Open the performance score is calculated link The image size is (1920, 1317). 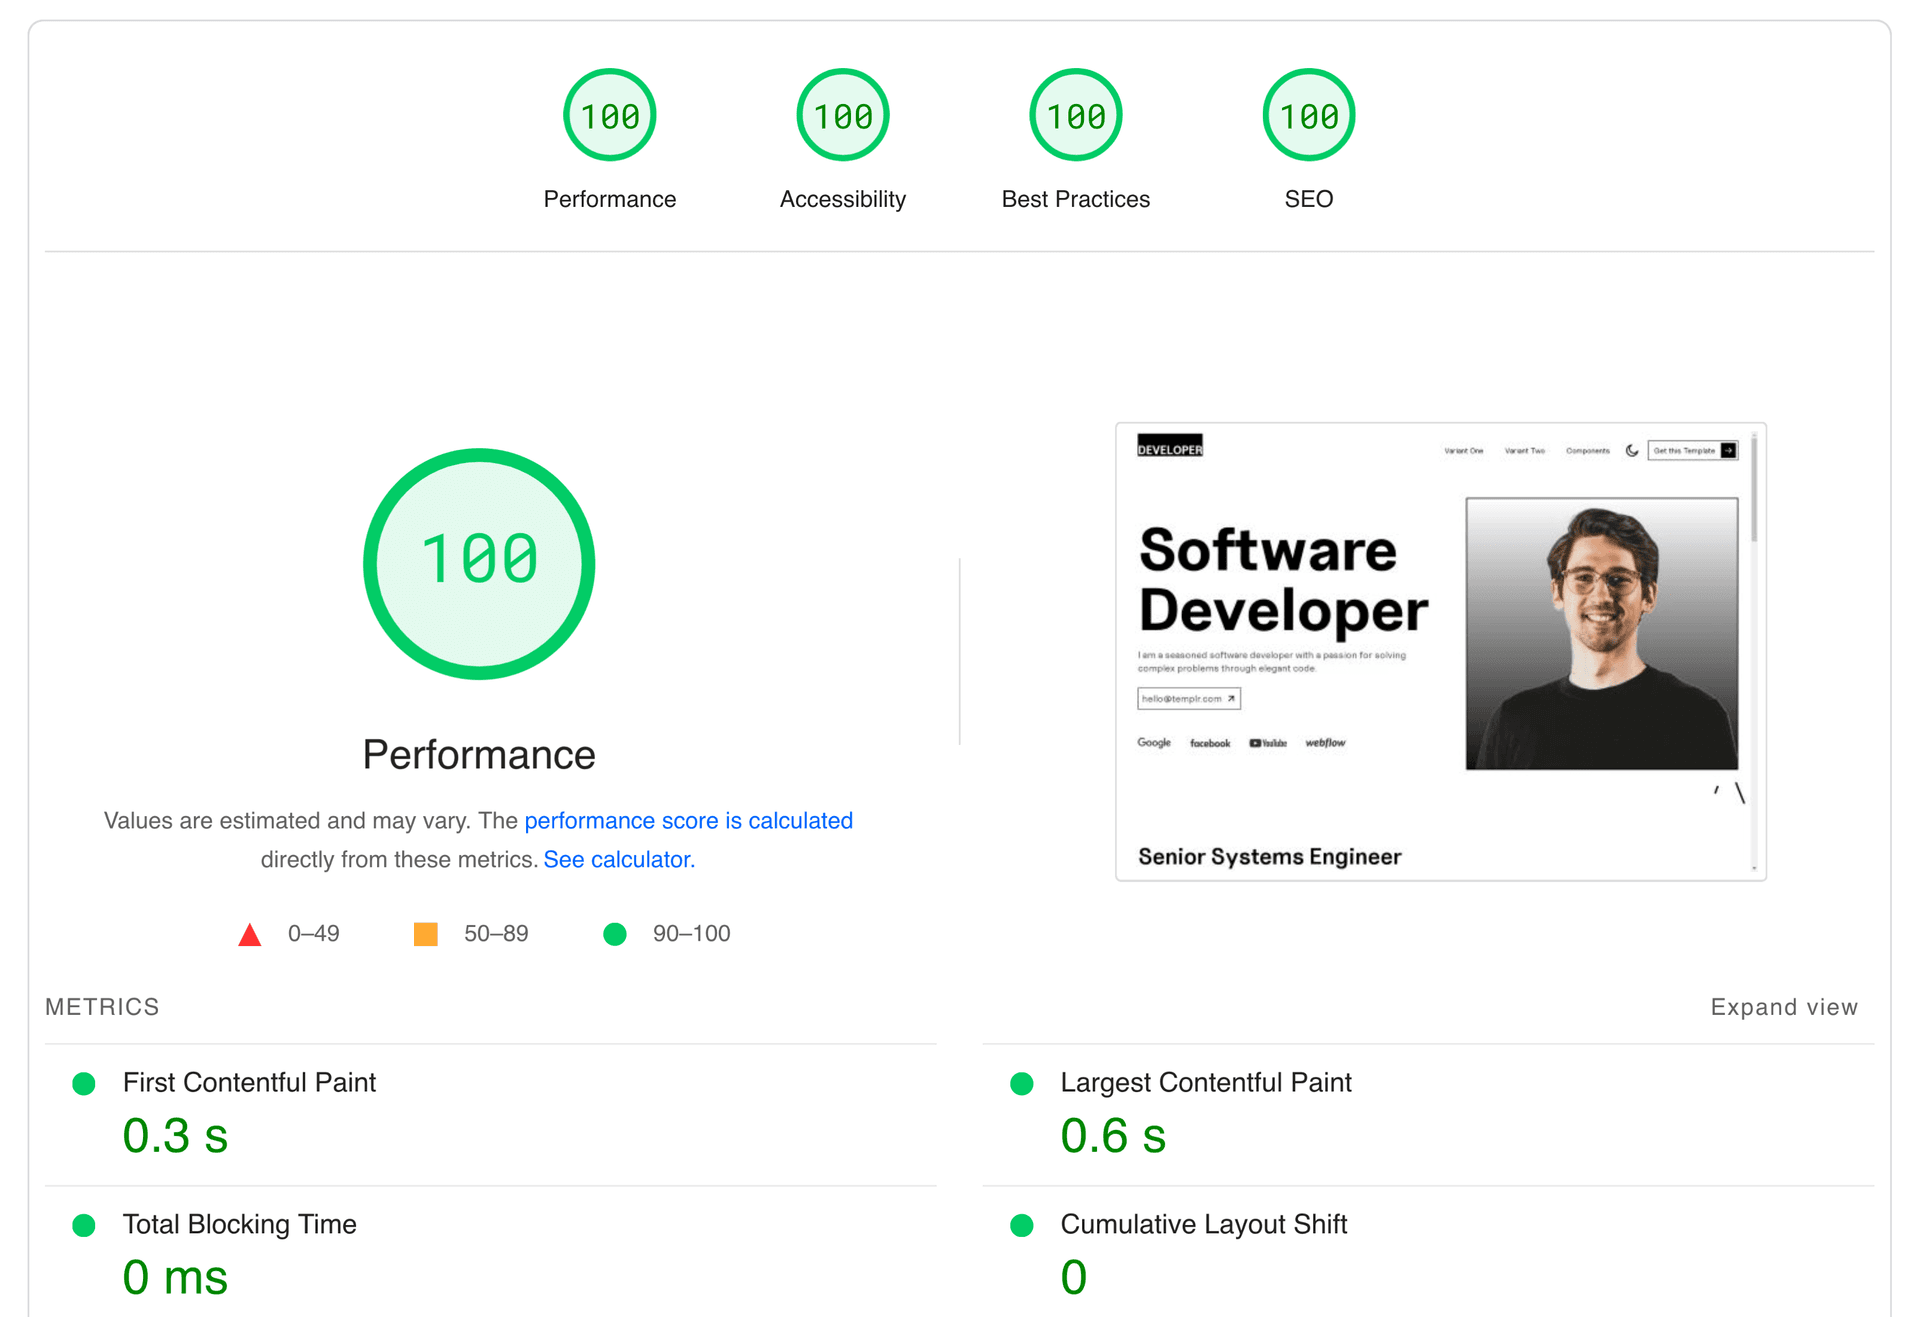pos(688,820)
